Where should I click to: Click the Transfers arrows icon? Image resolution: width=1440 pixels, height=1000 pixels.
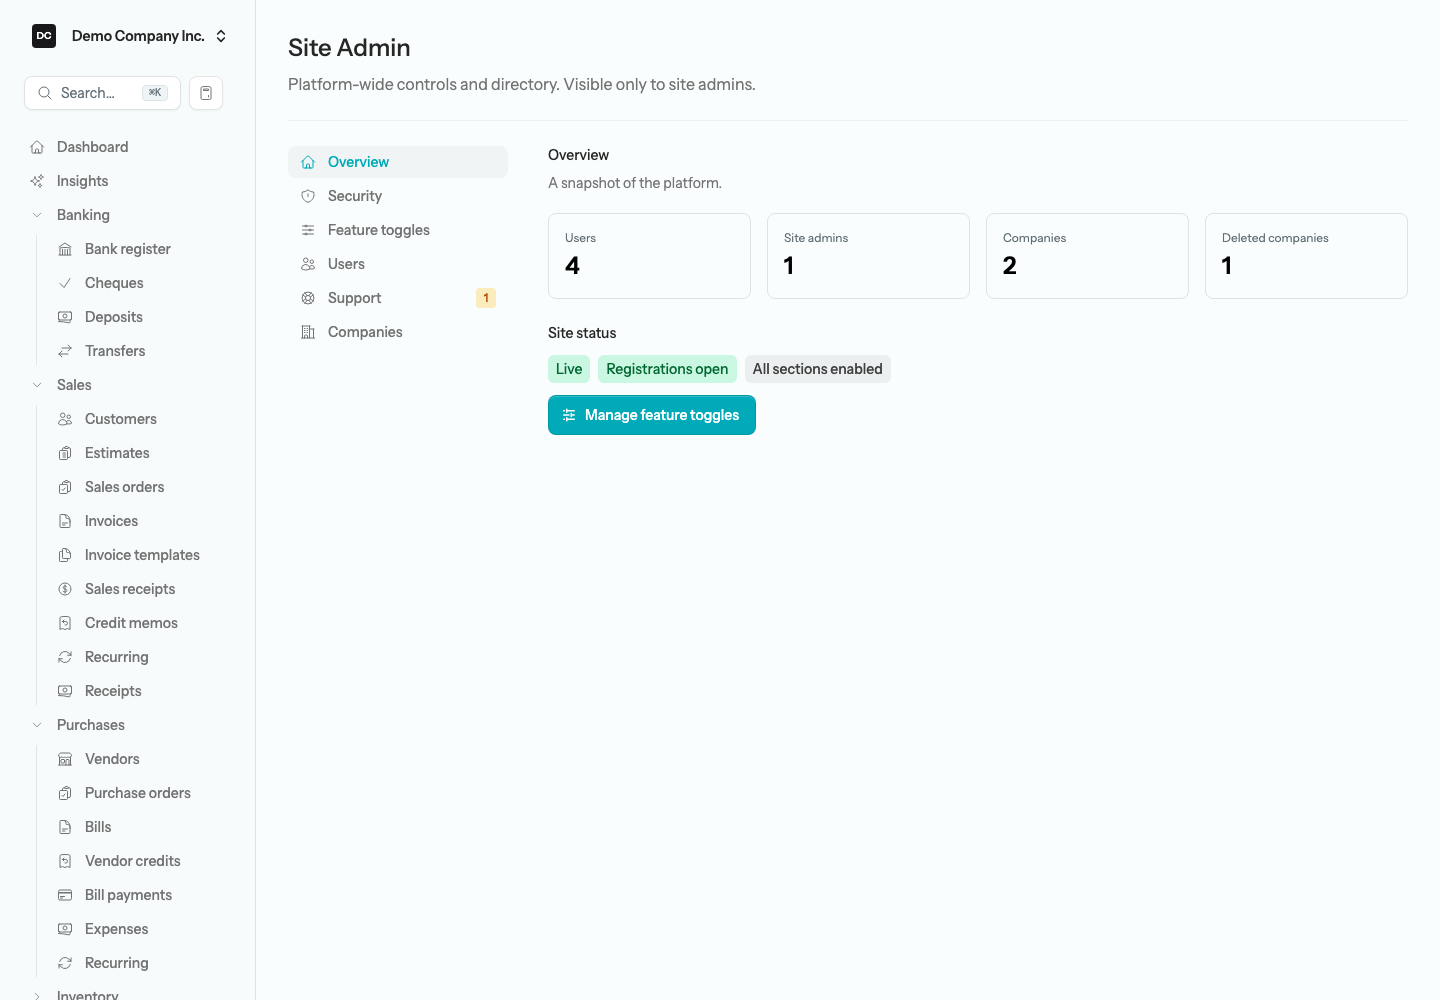click(65, 351)
